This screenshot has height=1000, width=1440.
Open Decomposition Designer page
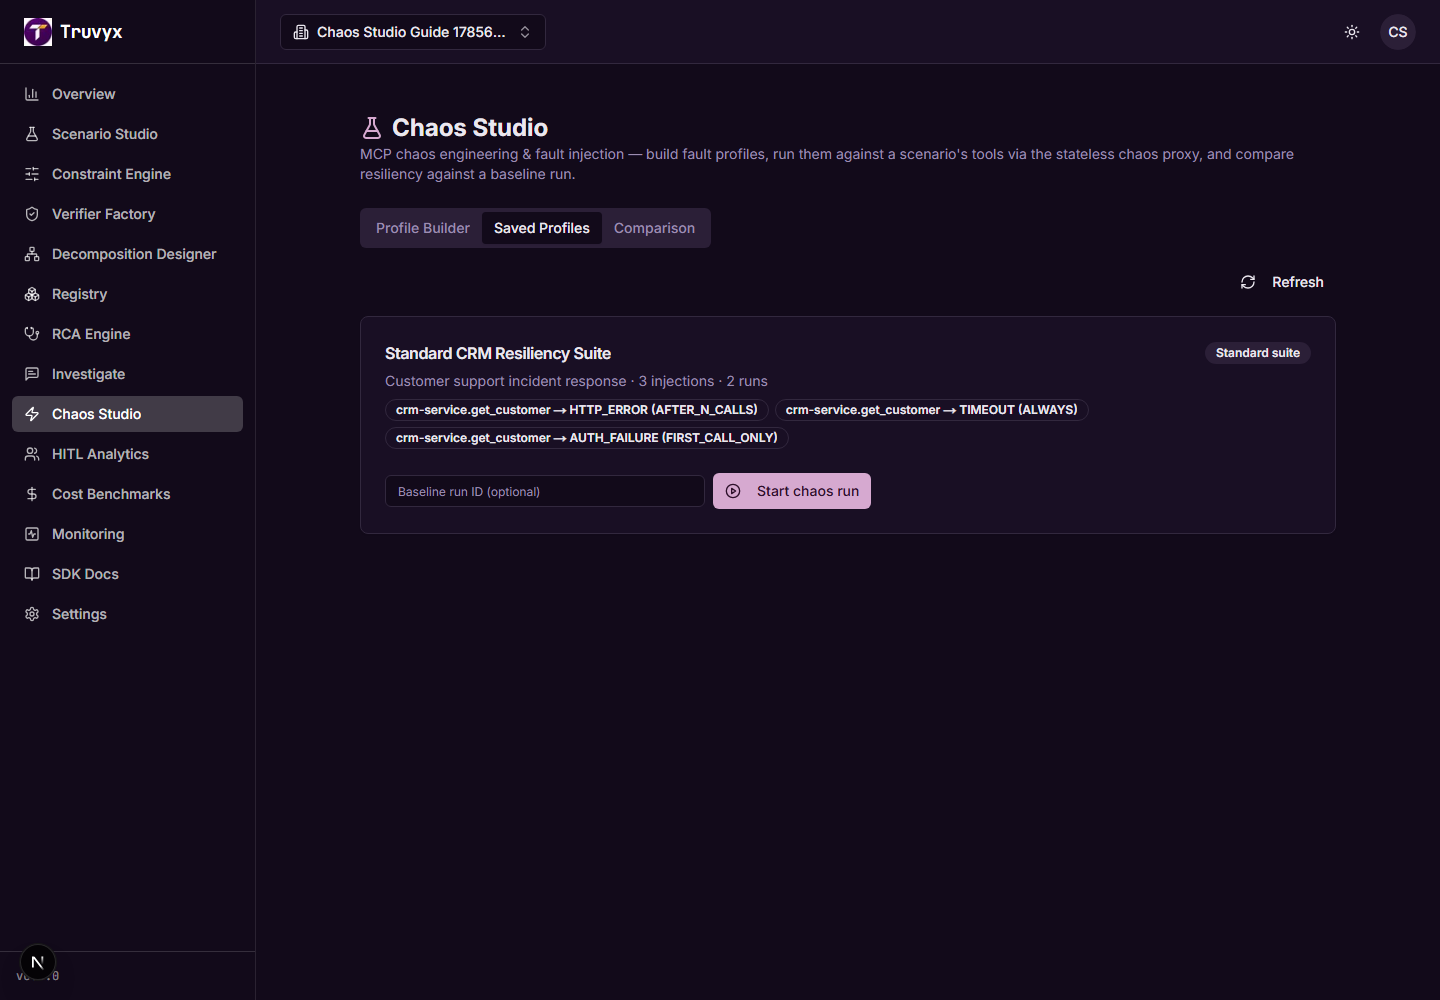click(x=127, y=254)
